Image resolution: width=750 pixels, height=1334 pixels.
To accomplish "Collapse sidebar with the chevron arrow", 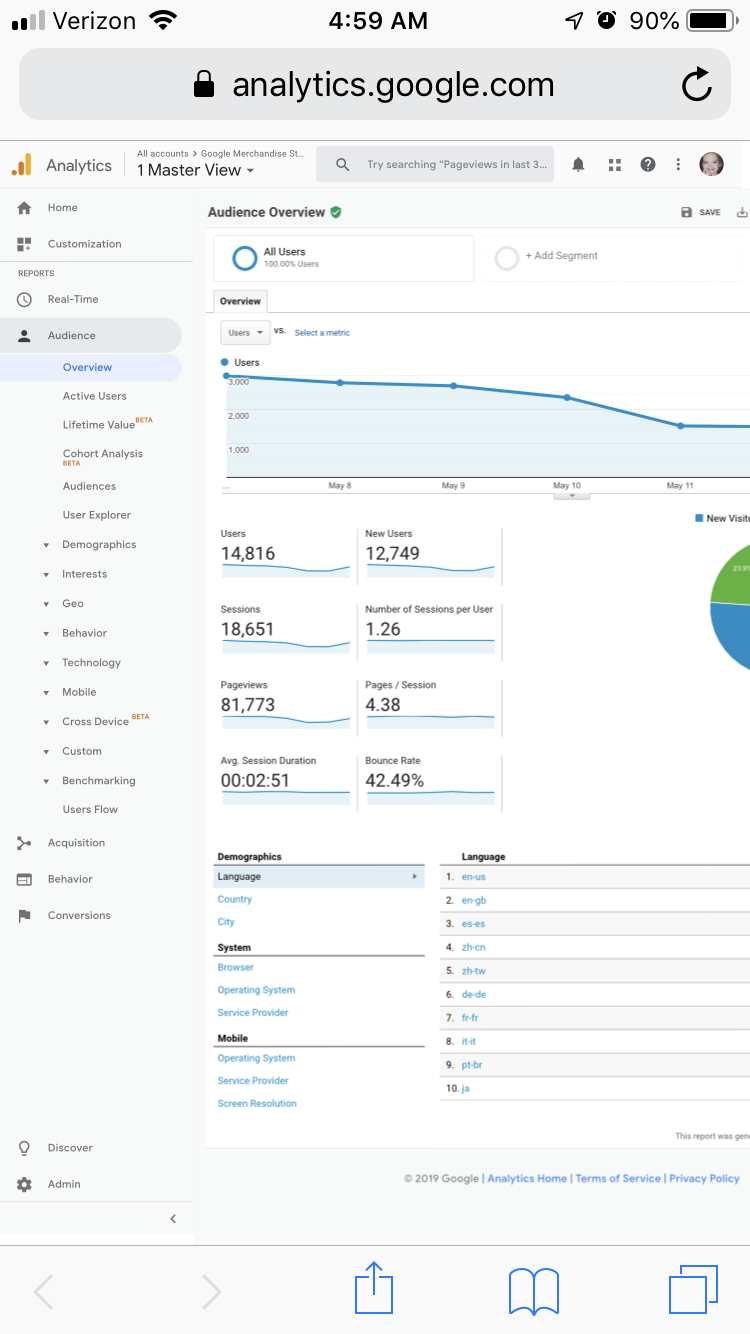I will pos(173,1219).
